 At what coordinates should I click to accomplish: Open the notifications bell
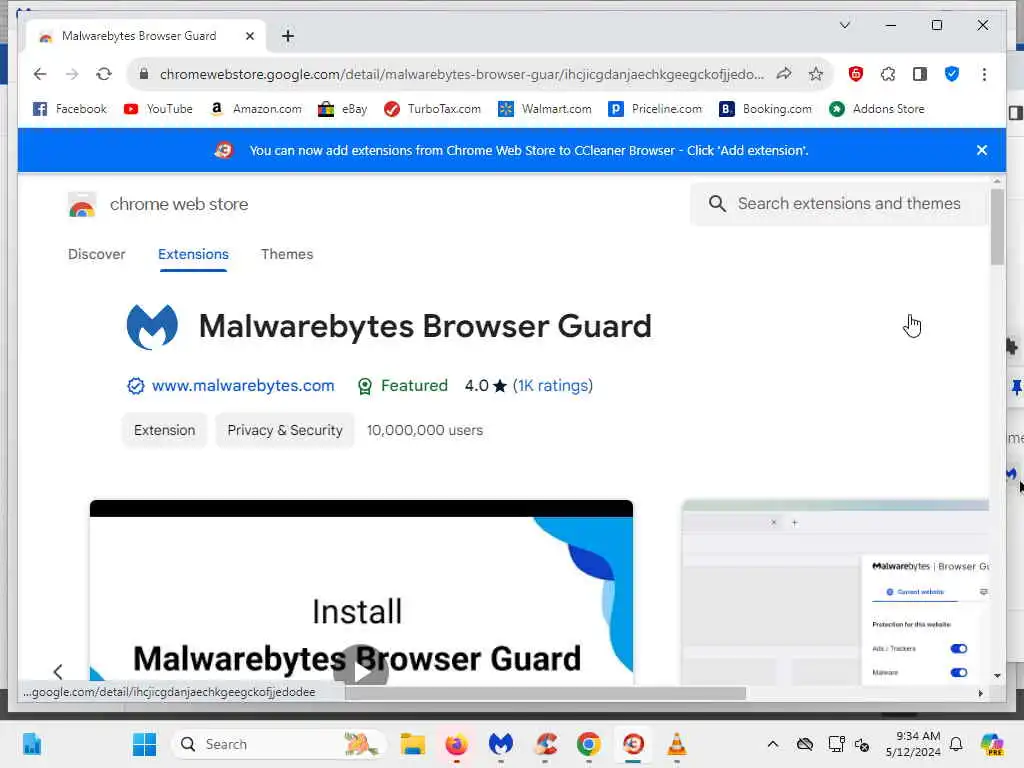click(956, 744)
